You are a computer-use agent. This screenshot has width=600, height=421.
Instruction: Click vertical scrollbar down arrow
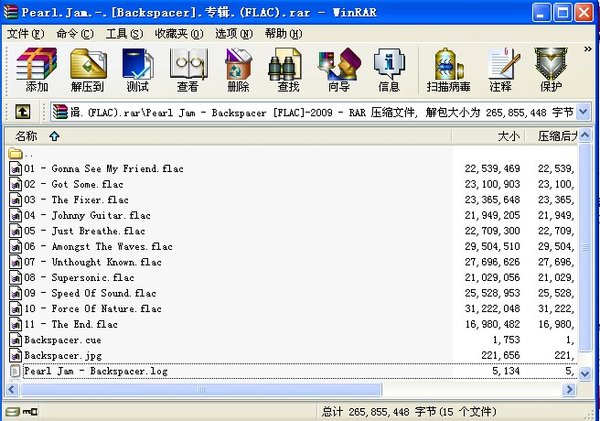[585, 374]
